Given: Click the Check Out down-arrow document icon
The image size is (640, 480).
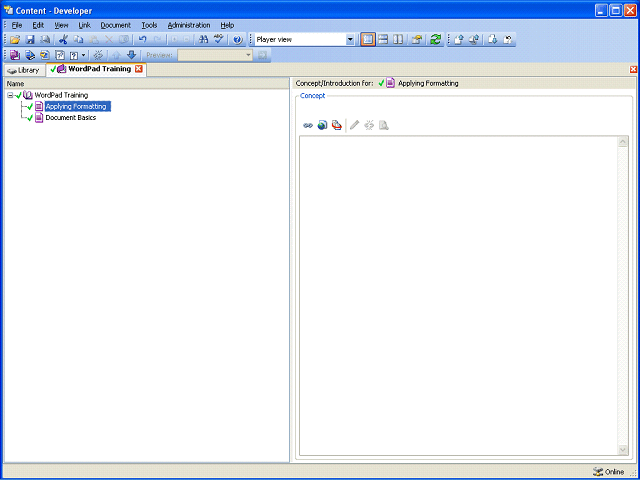Looking at the screenshot, I should 493,40.
